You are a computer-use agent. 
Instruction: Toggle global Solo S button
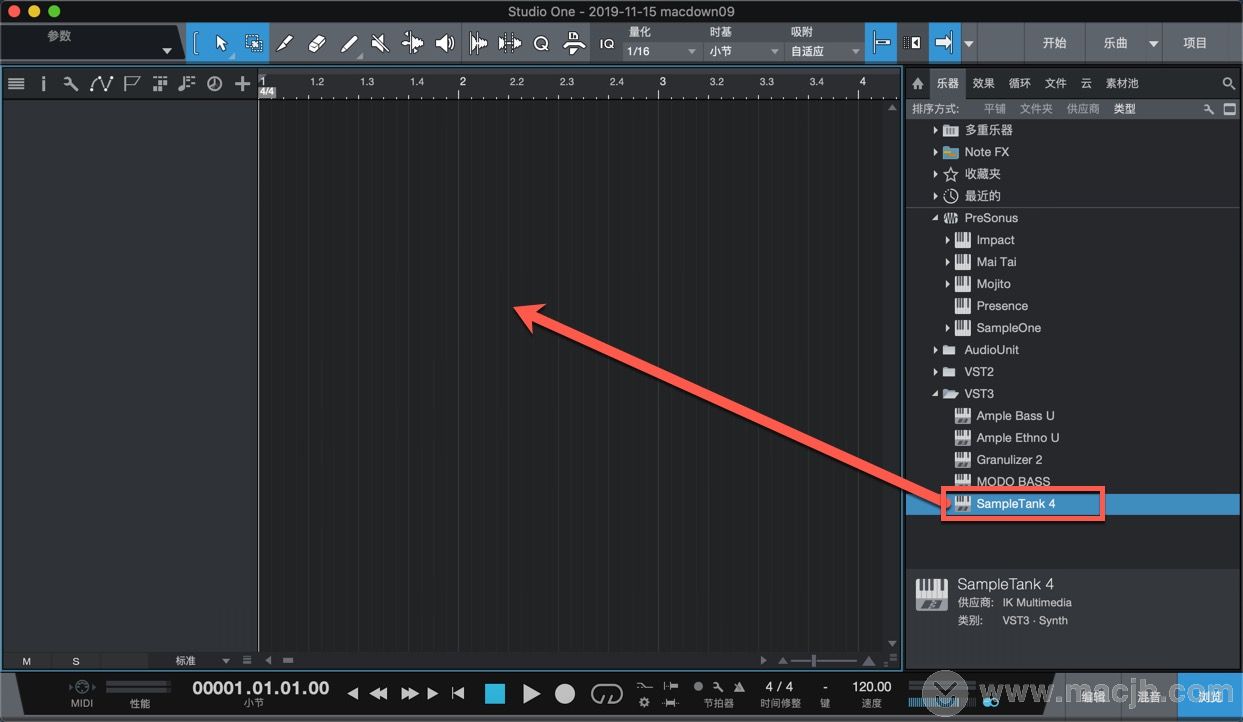click(76, 661)
